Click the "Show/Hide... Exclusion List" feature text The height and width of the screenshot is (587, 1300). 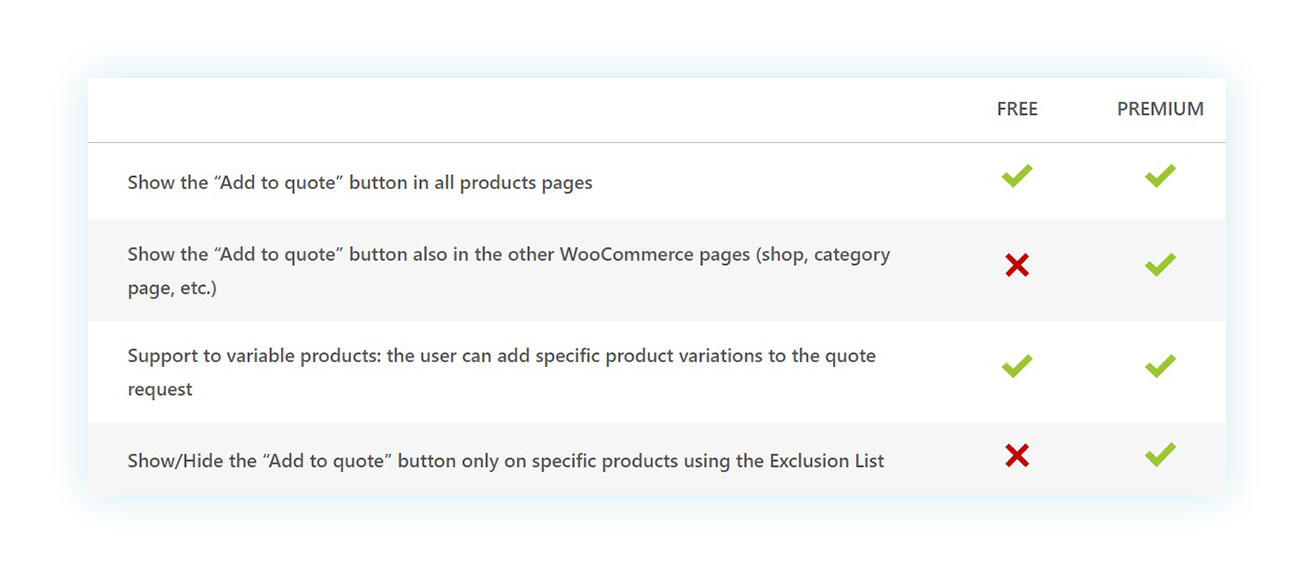(x=506, y=461)
